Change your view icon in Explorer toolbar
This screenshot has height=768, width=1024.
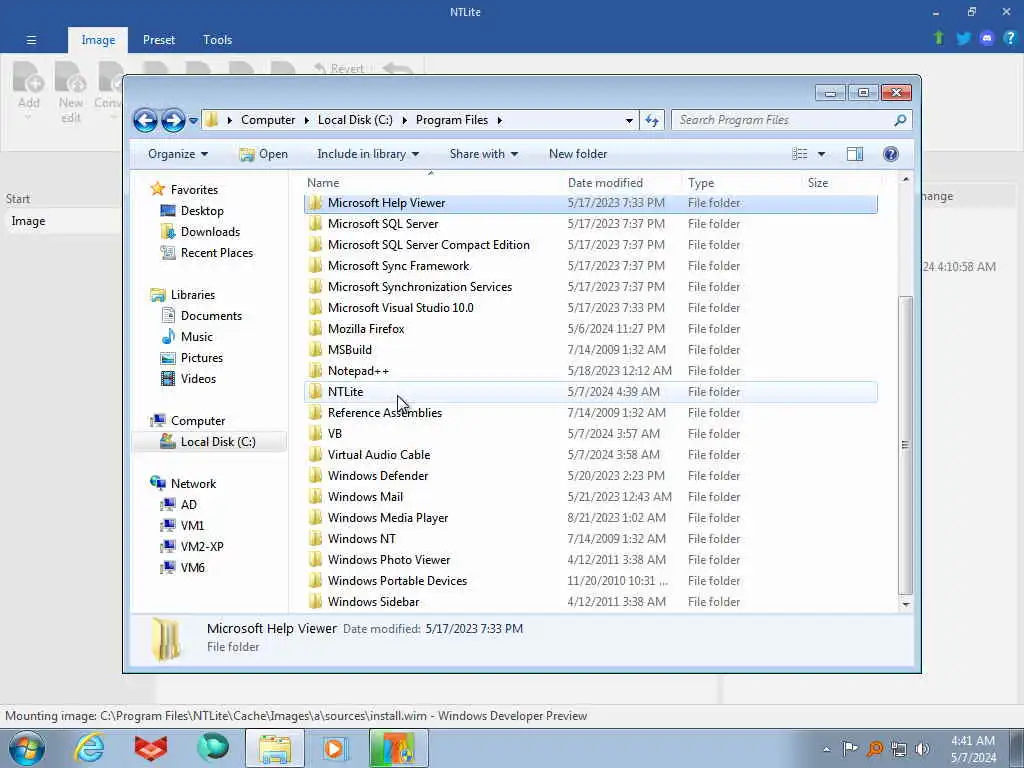coord(799,154)
